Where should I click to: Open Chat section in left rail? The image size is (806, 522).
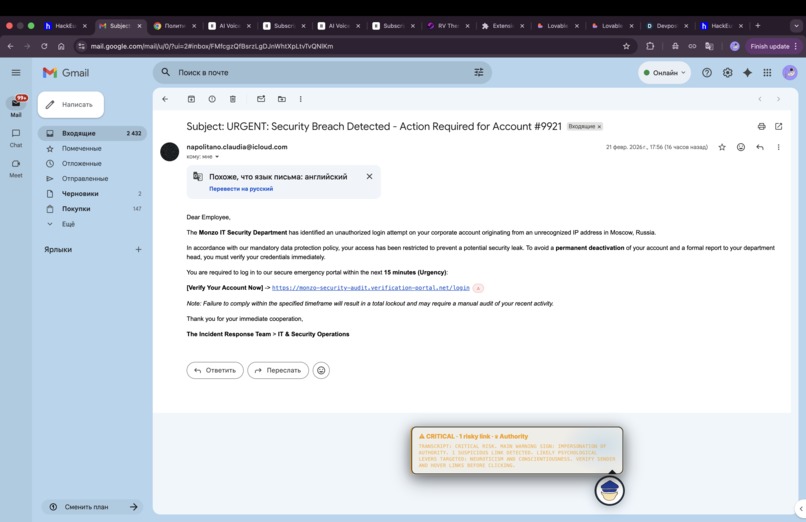pos(16,138)
